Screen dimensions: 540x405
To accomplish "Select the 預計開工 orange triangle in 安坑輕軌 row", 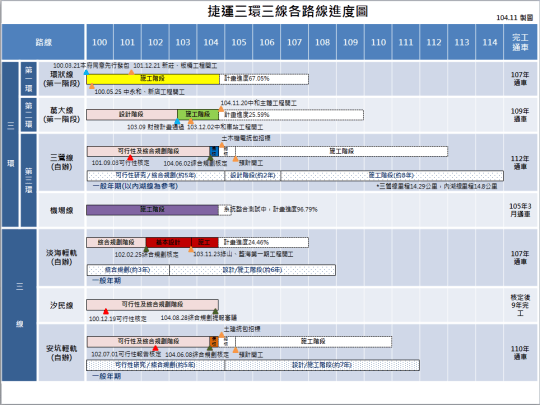I will tap(235, 350).
